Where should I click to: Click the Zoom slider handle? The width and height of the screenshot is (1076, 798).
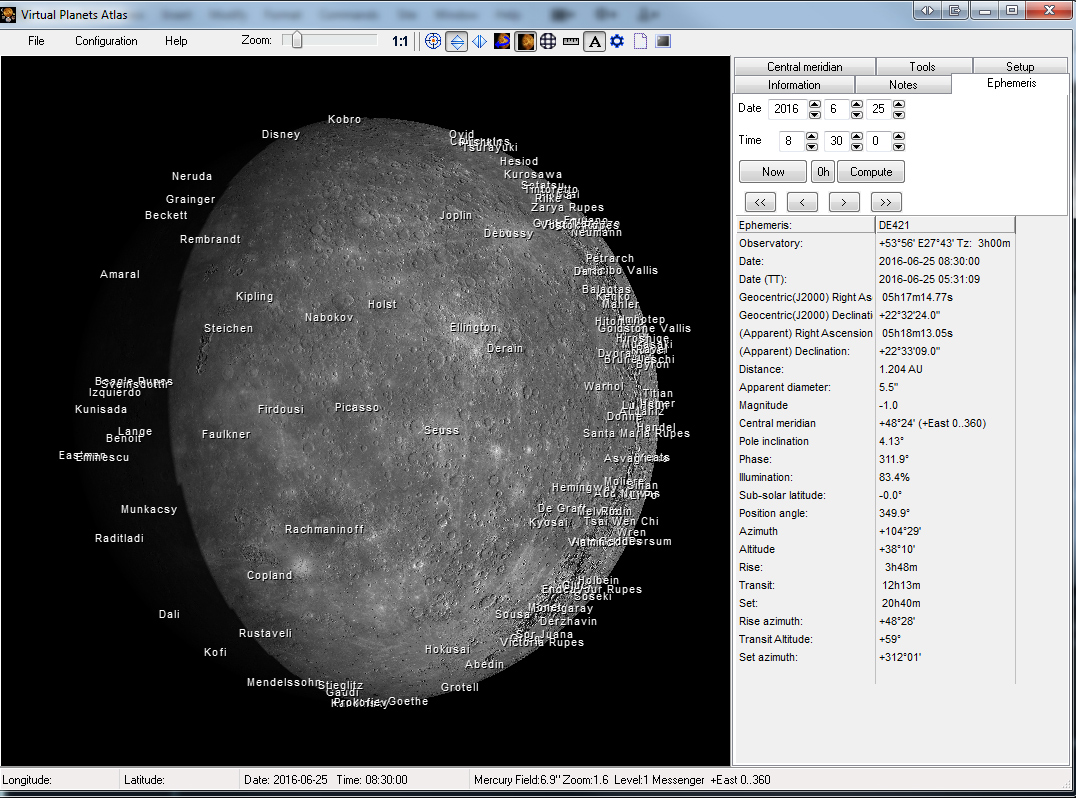click(296, 40)
